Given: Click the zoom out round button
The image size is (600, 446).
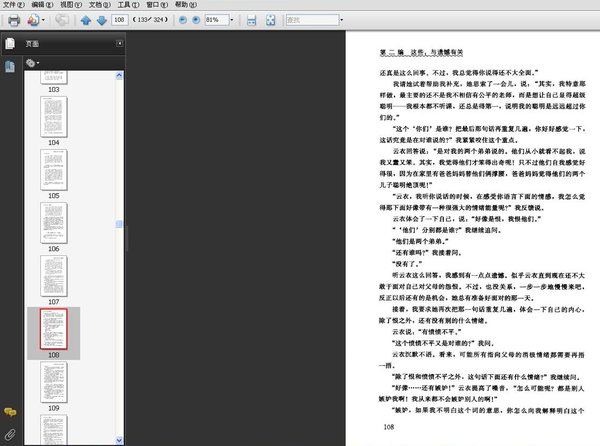Looking at the screenshot, I should pyautogui.click(x=183, y=20).
